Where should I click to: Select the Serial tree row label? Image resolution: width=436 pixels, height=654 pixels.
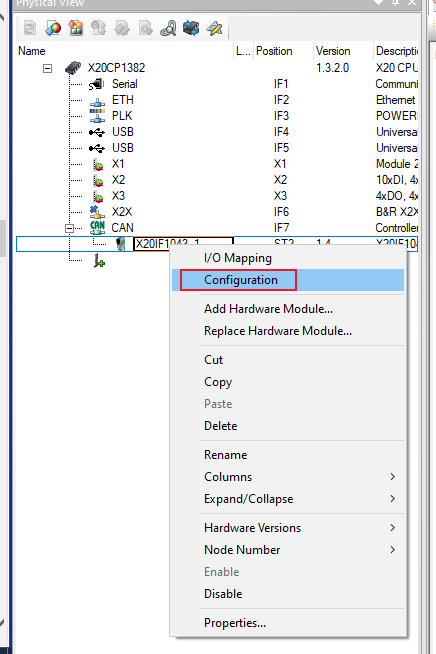click(124, 84)
